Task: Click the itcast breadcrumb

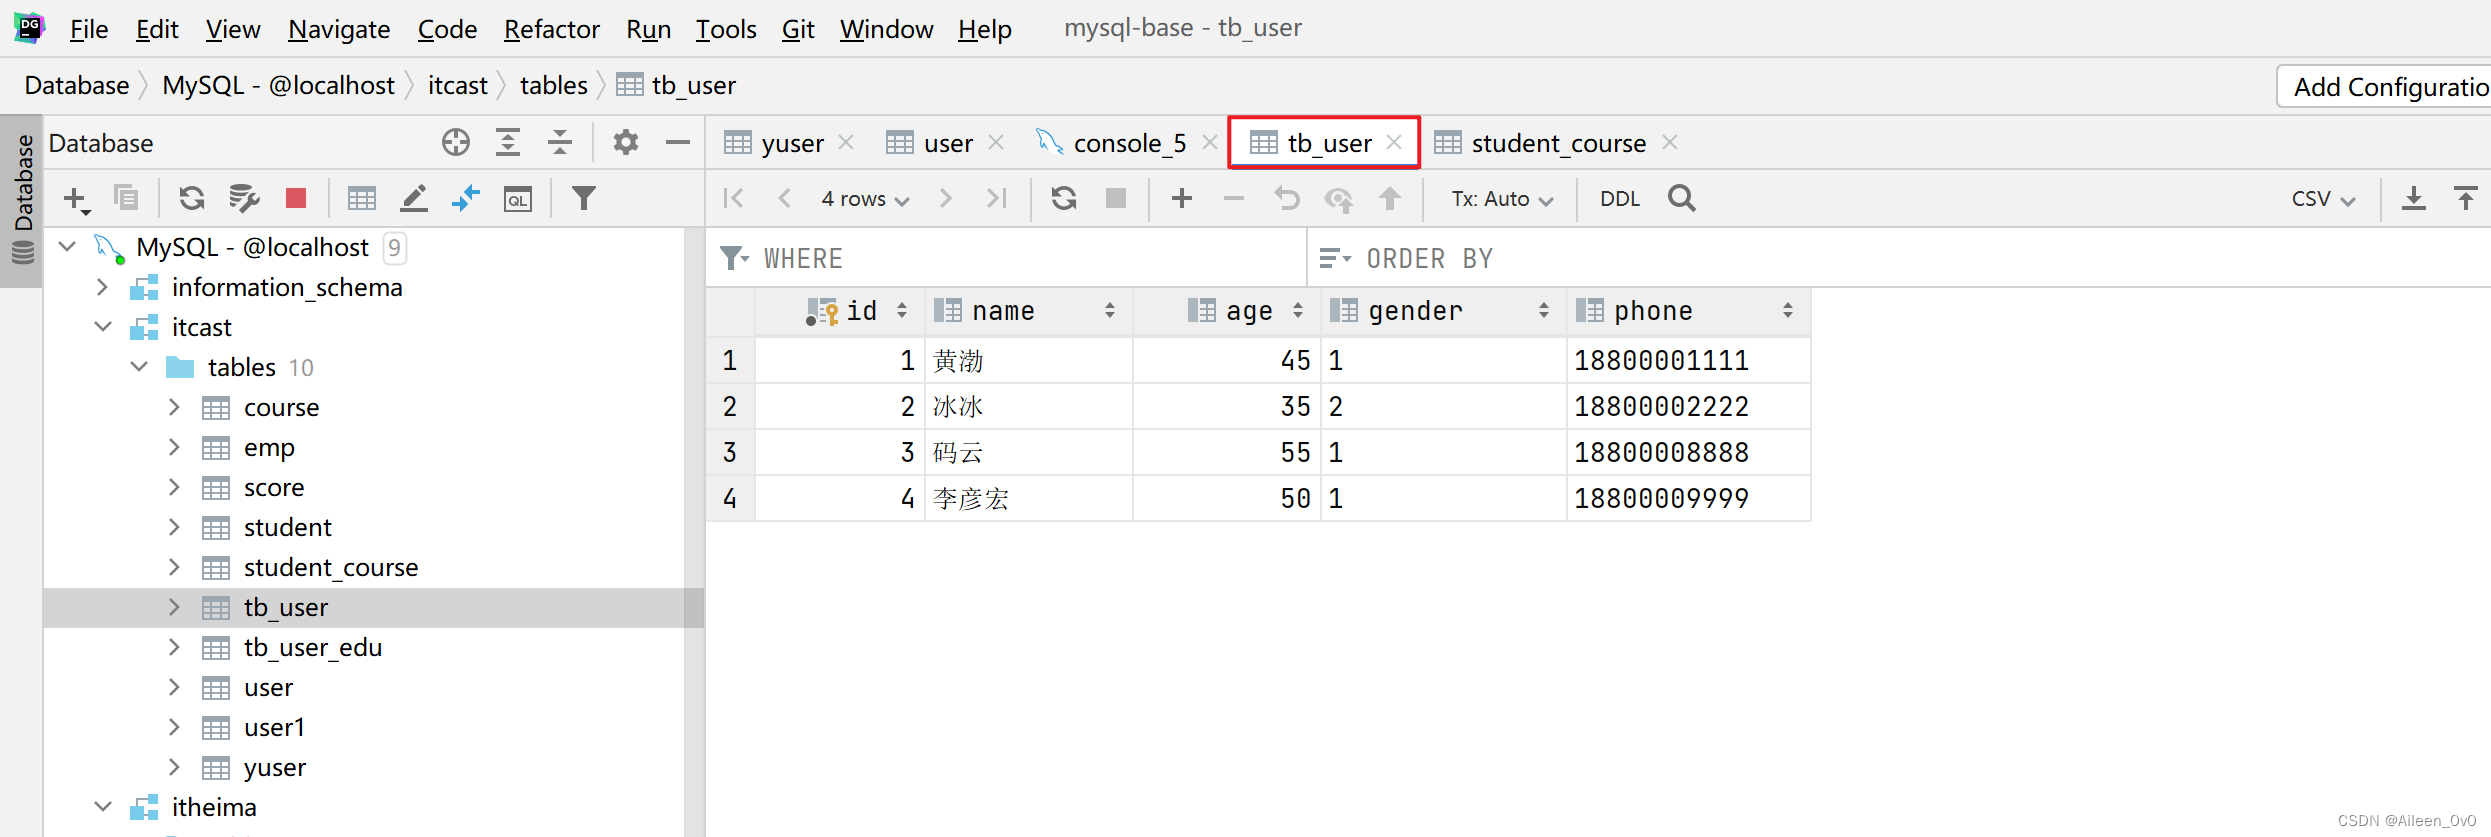Action: click(x=458, y=85)
